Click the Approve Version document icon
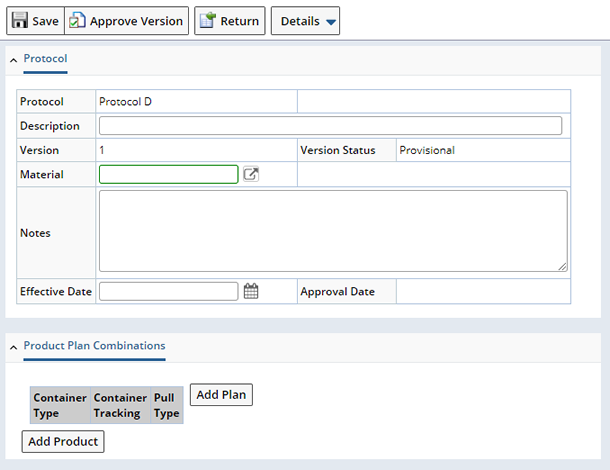The image size is (610, 470). coord(77,20)
